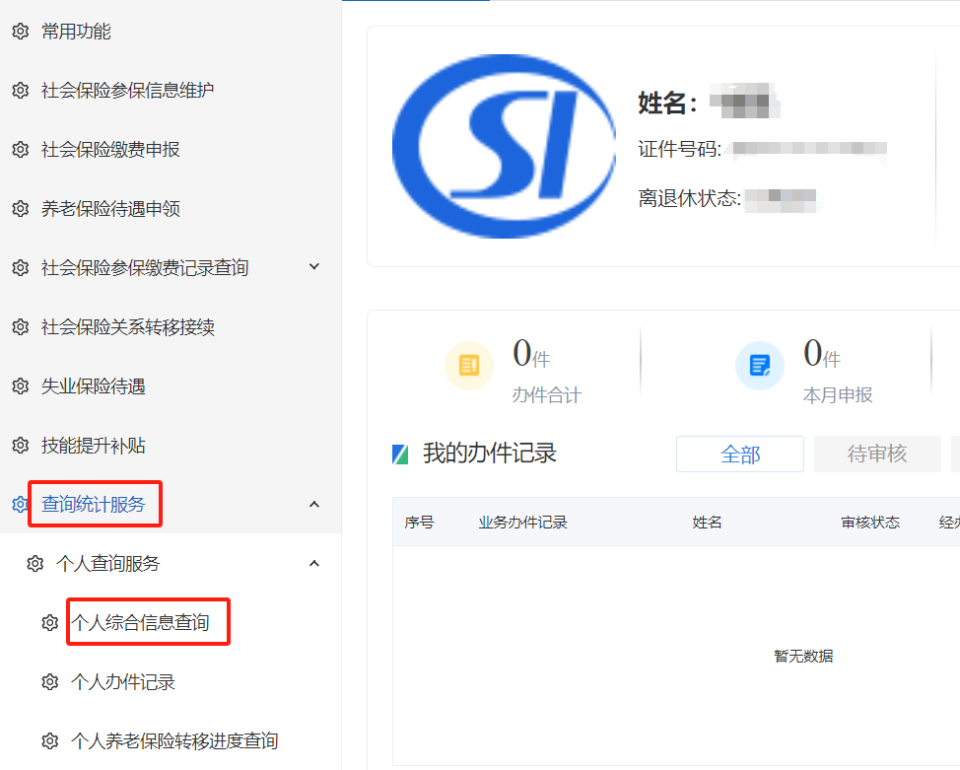Click the yellow 办件合计 document icon
960x770 pixels.
point(469,364)
